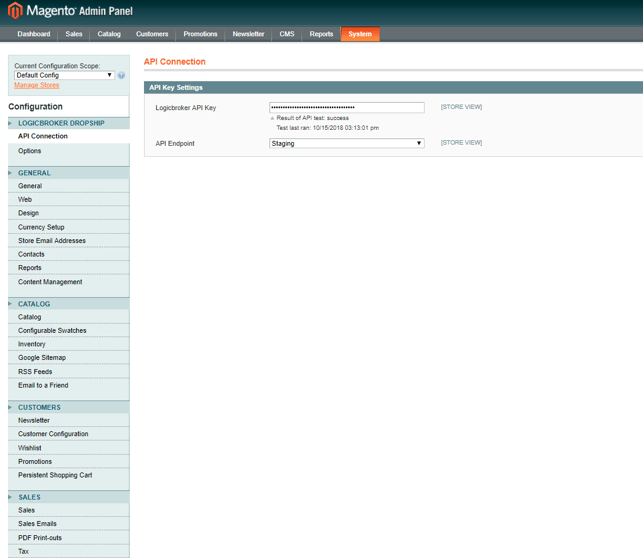This screenshot has width=643, height=558.
Task: Collapse the Customers section arrow
Action: click(11, 407)
